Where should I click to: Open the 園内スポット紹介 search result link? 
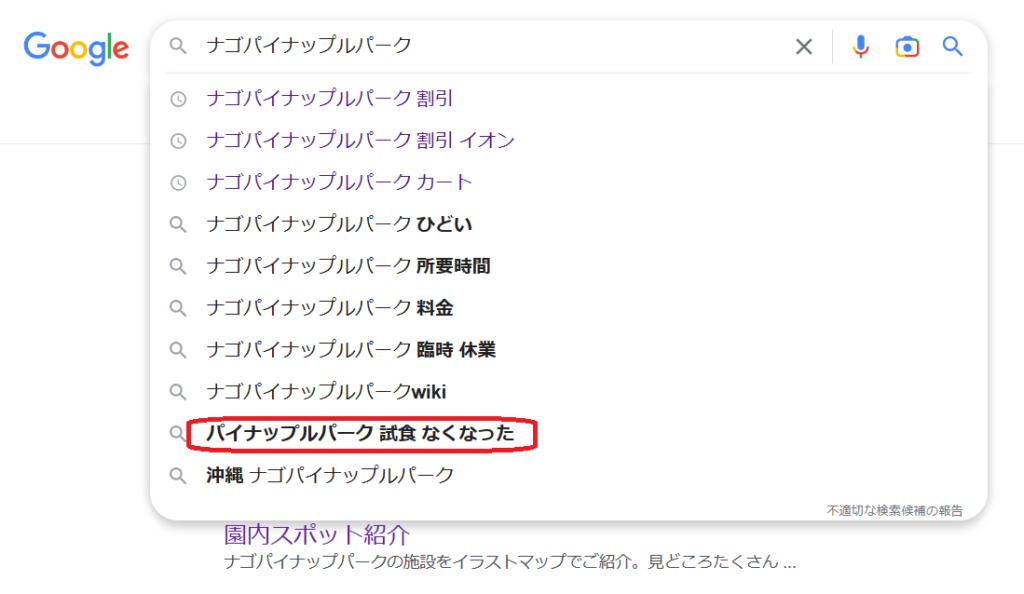[x=317, y=535]
